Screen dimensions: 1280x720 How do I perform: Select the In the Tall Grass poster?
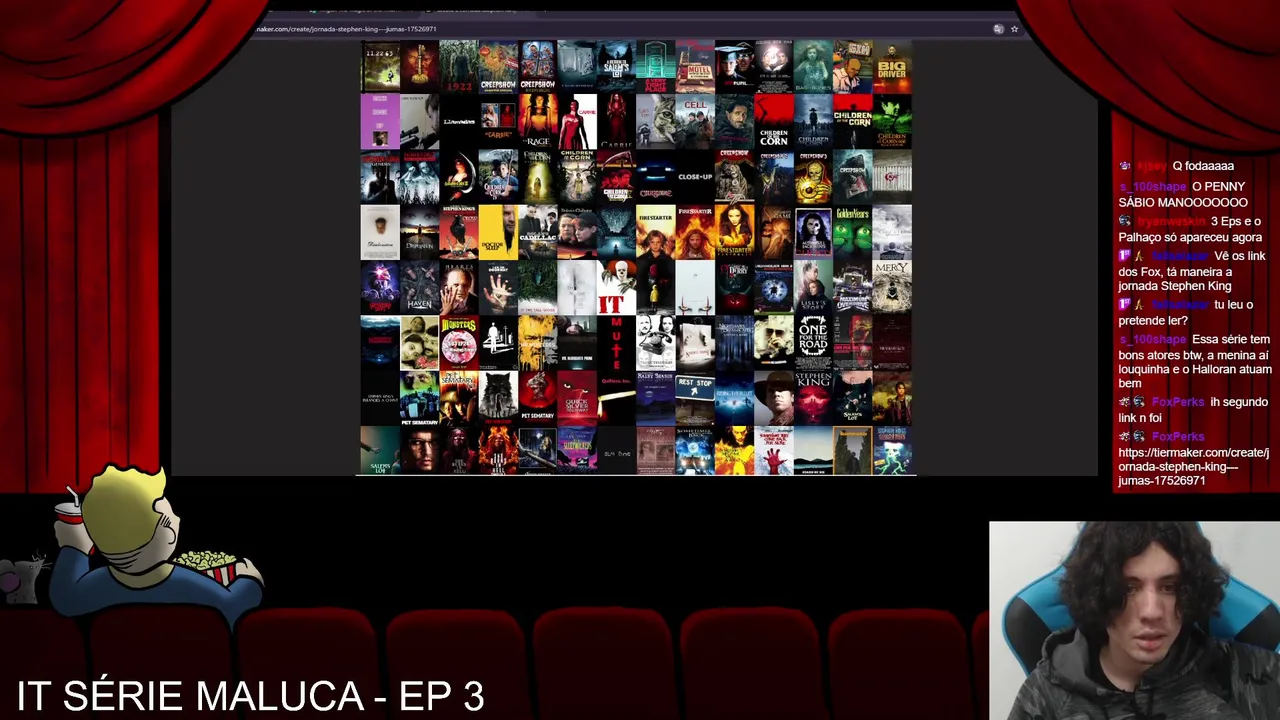pos(537,287)
